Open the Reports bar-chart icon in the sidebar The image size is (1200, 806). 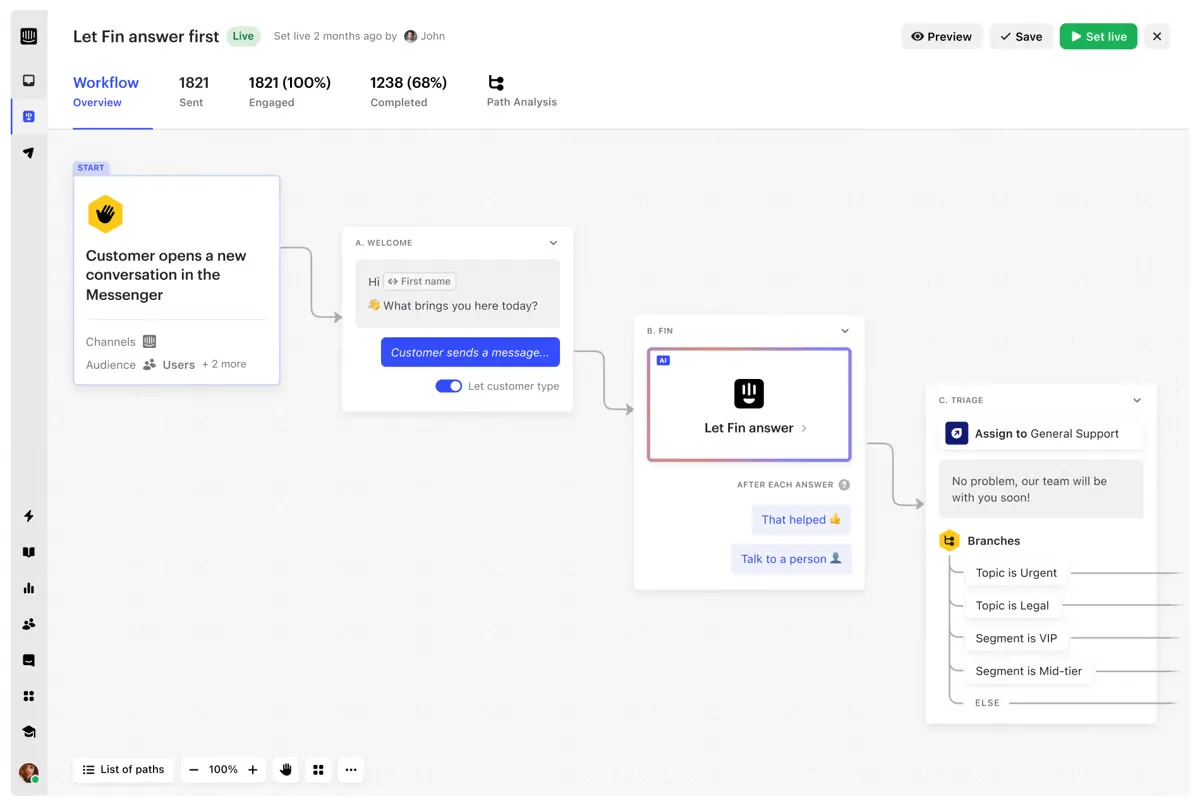coord(28,588)
